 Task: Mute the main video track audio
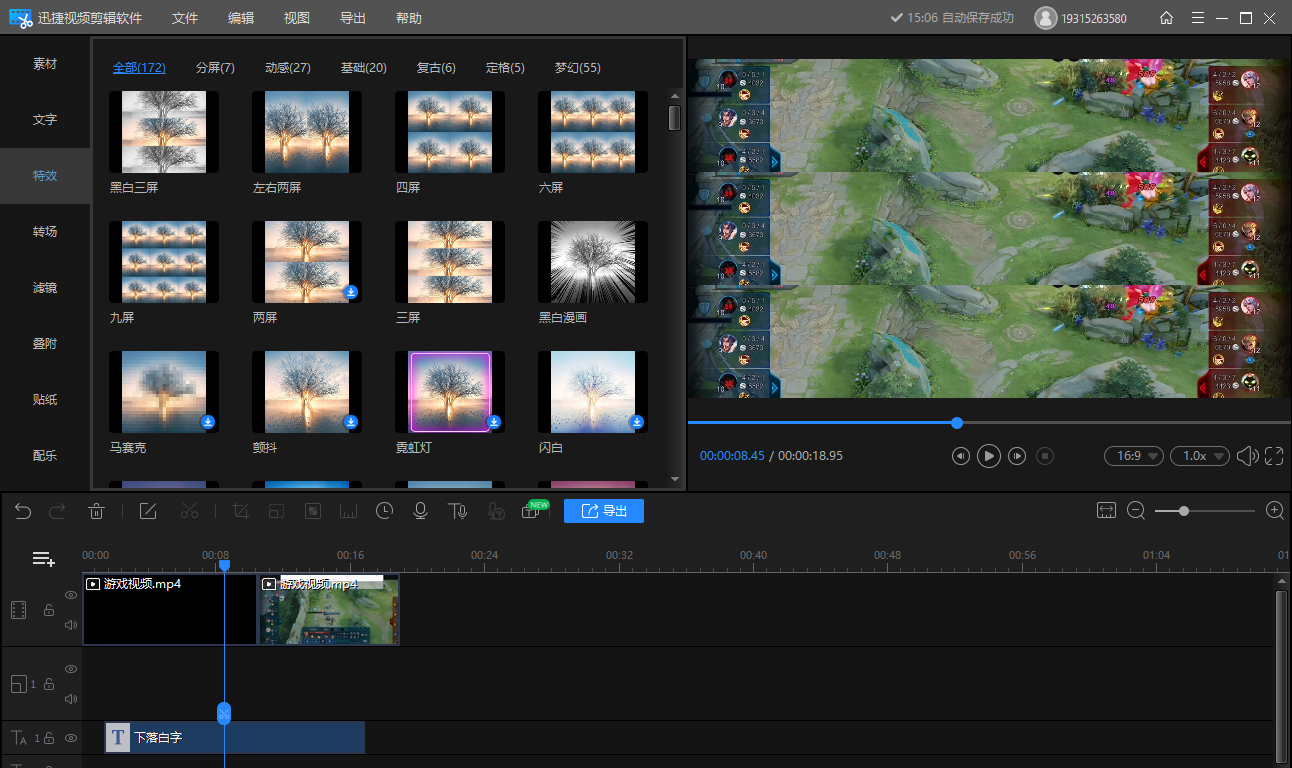(x=71, y=625)
